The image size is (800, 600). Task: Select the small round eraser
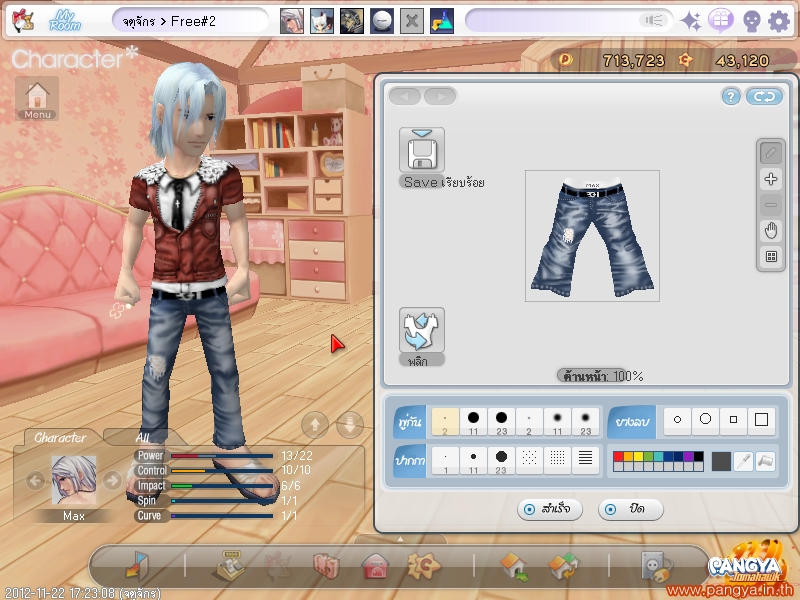[677, 419]
